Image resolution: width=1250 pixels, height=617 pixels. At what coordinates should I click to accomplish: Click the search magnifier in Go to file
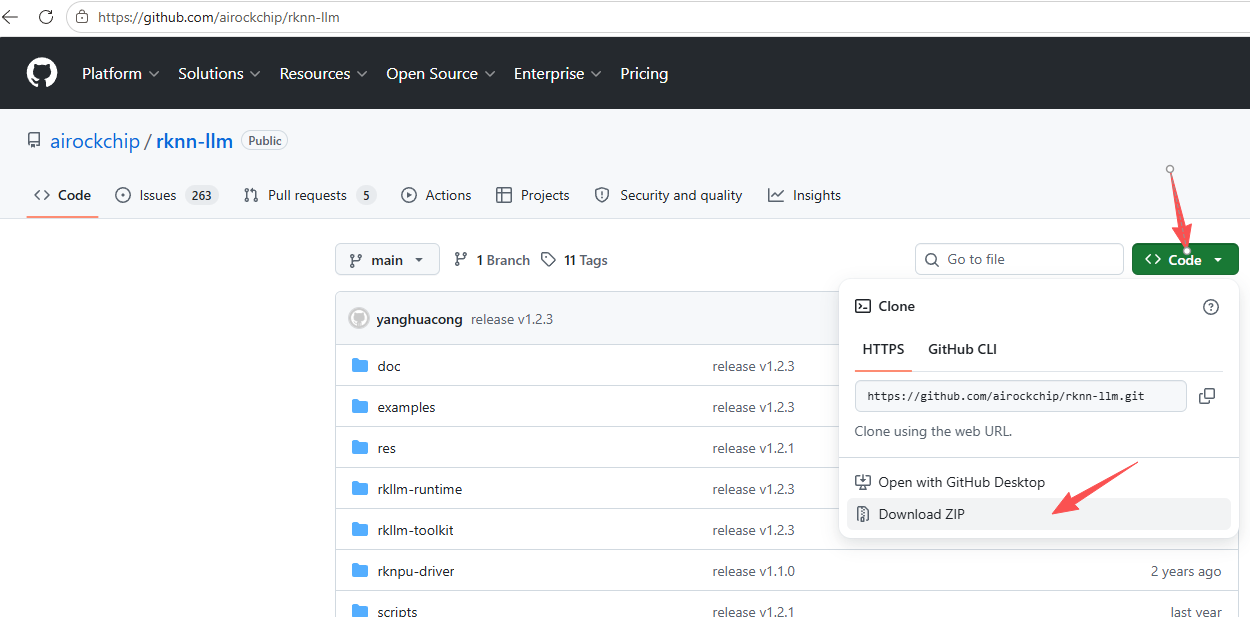[932, 259]
